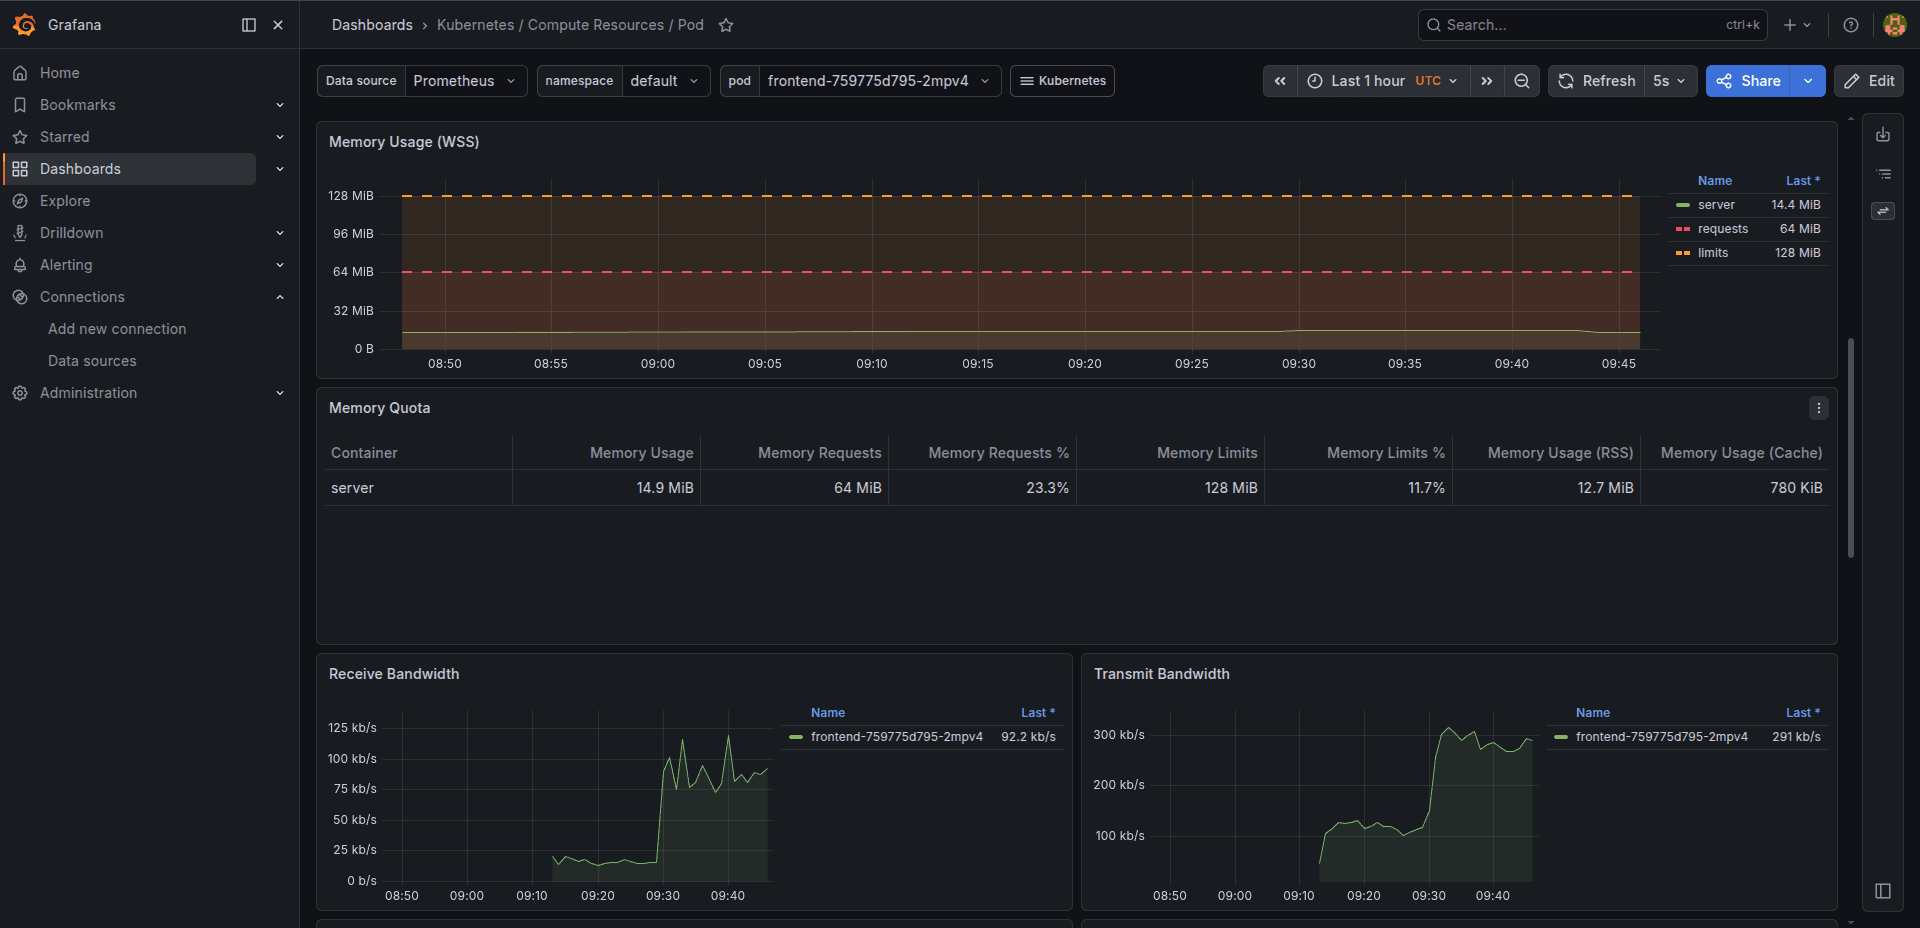Click the Edit dashboard button
The height and width of the screenshot is (928, 1920).
1869,81
